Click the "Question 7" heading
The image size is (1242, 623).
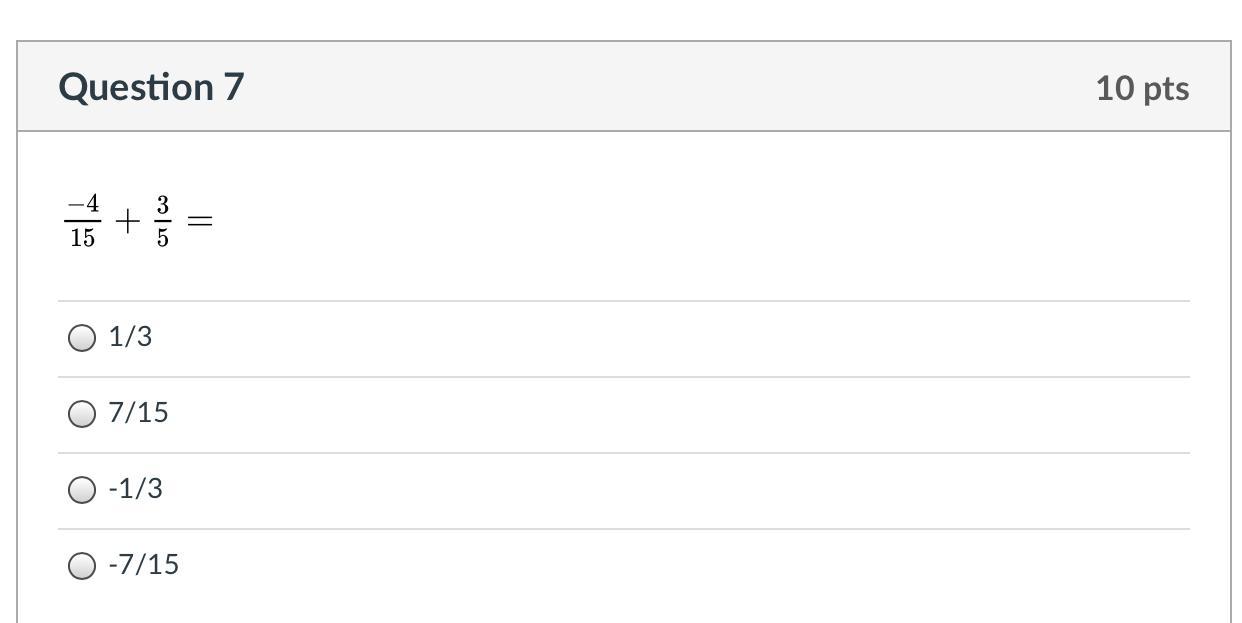coord(151,87)
